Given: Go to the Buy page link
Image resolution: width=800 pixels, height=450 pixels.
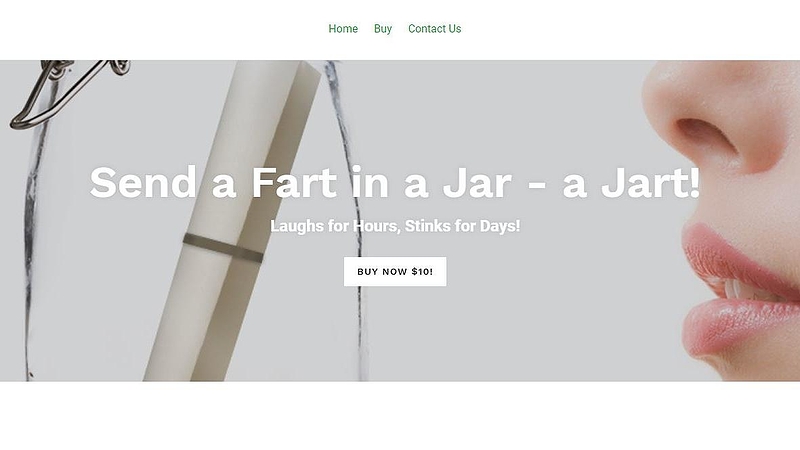Looking at the screenshot, I should (383, 29).
